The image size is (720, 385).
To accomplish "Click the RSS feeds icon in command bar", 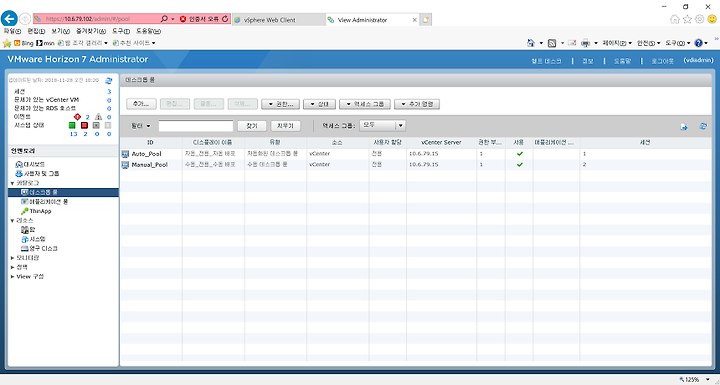I will (552, 43).
